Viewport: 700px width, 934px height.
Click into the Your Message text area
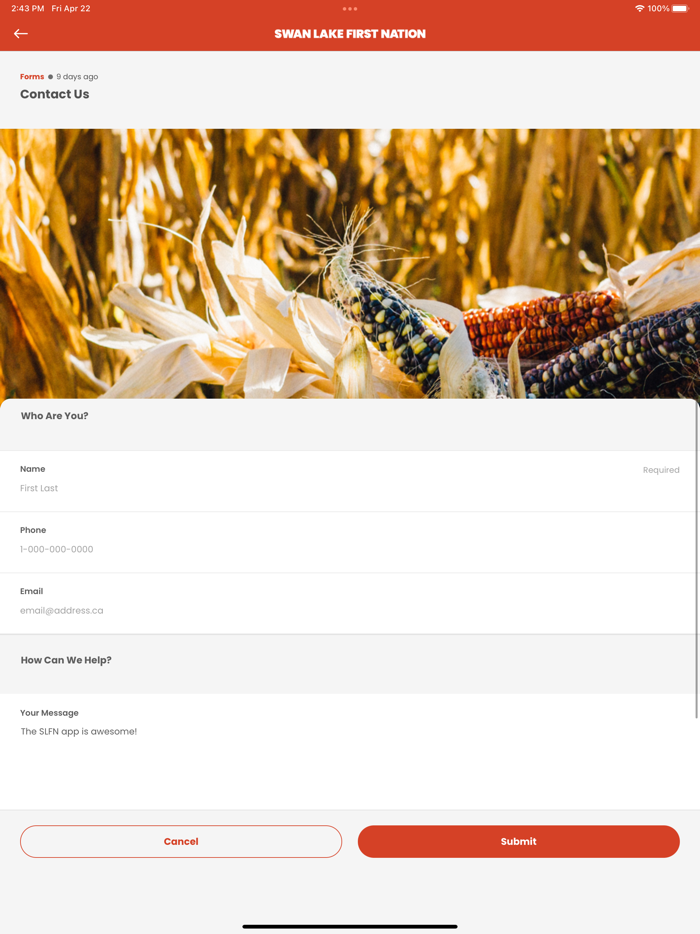coord(350,751)
